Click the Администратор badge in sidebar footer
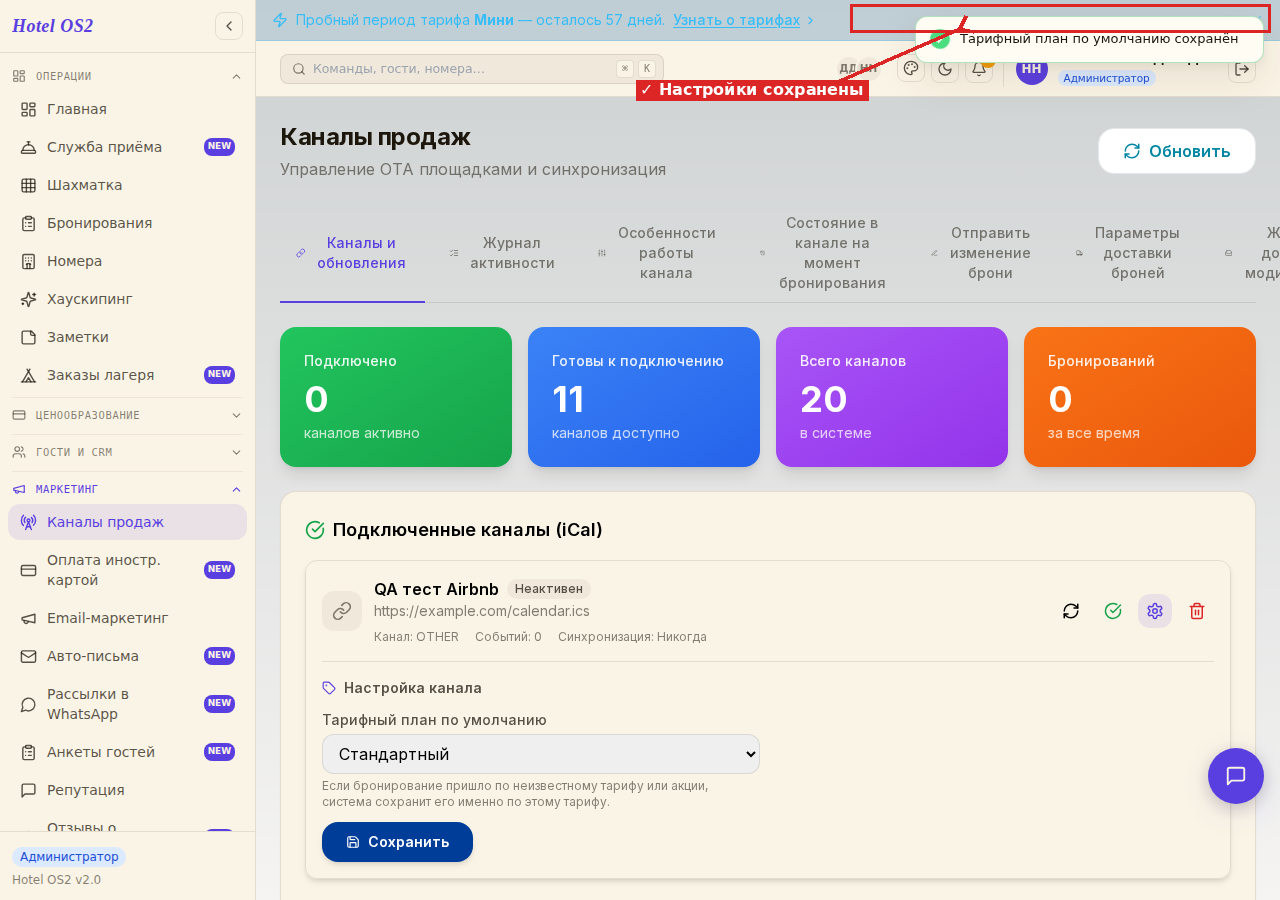The height and width of the screenshot is (900, 1280). (x=69, y=857)
